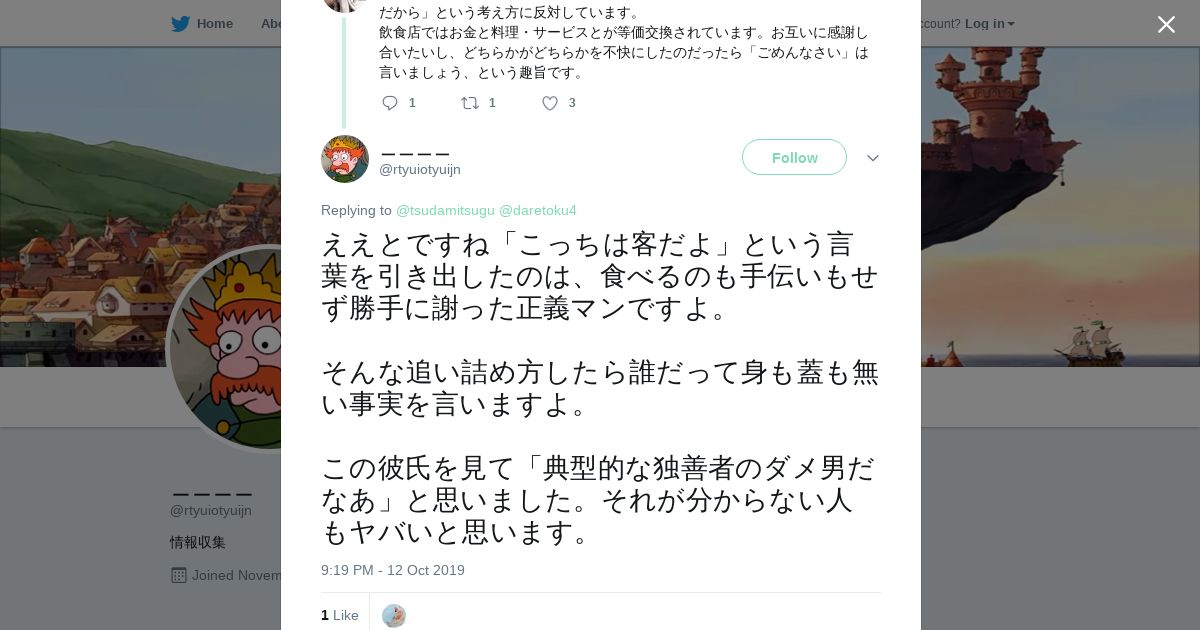Open the @daretoku4 mention link
The height and width of the screenshot is (630, 1200).
(538, 210)
